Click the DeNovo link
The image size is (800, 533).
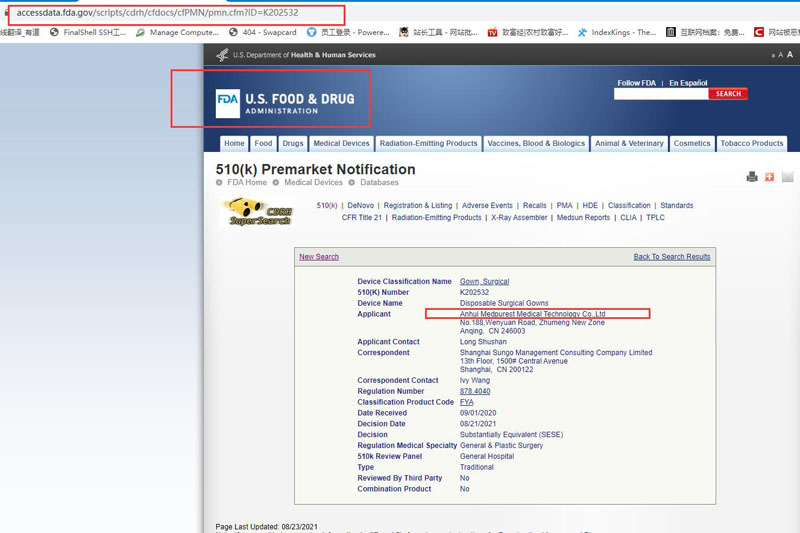tap(360, 205)
